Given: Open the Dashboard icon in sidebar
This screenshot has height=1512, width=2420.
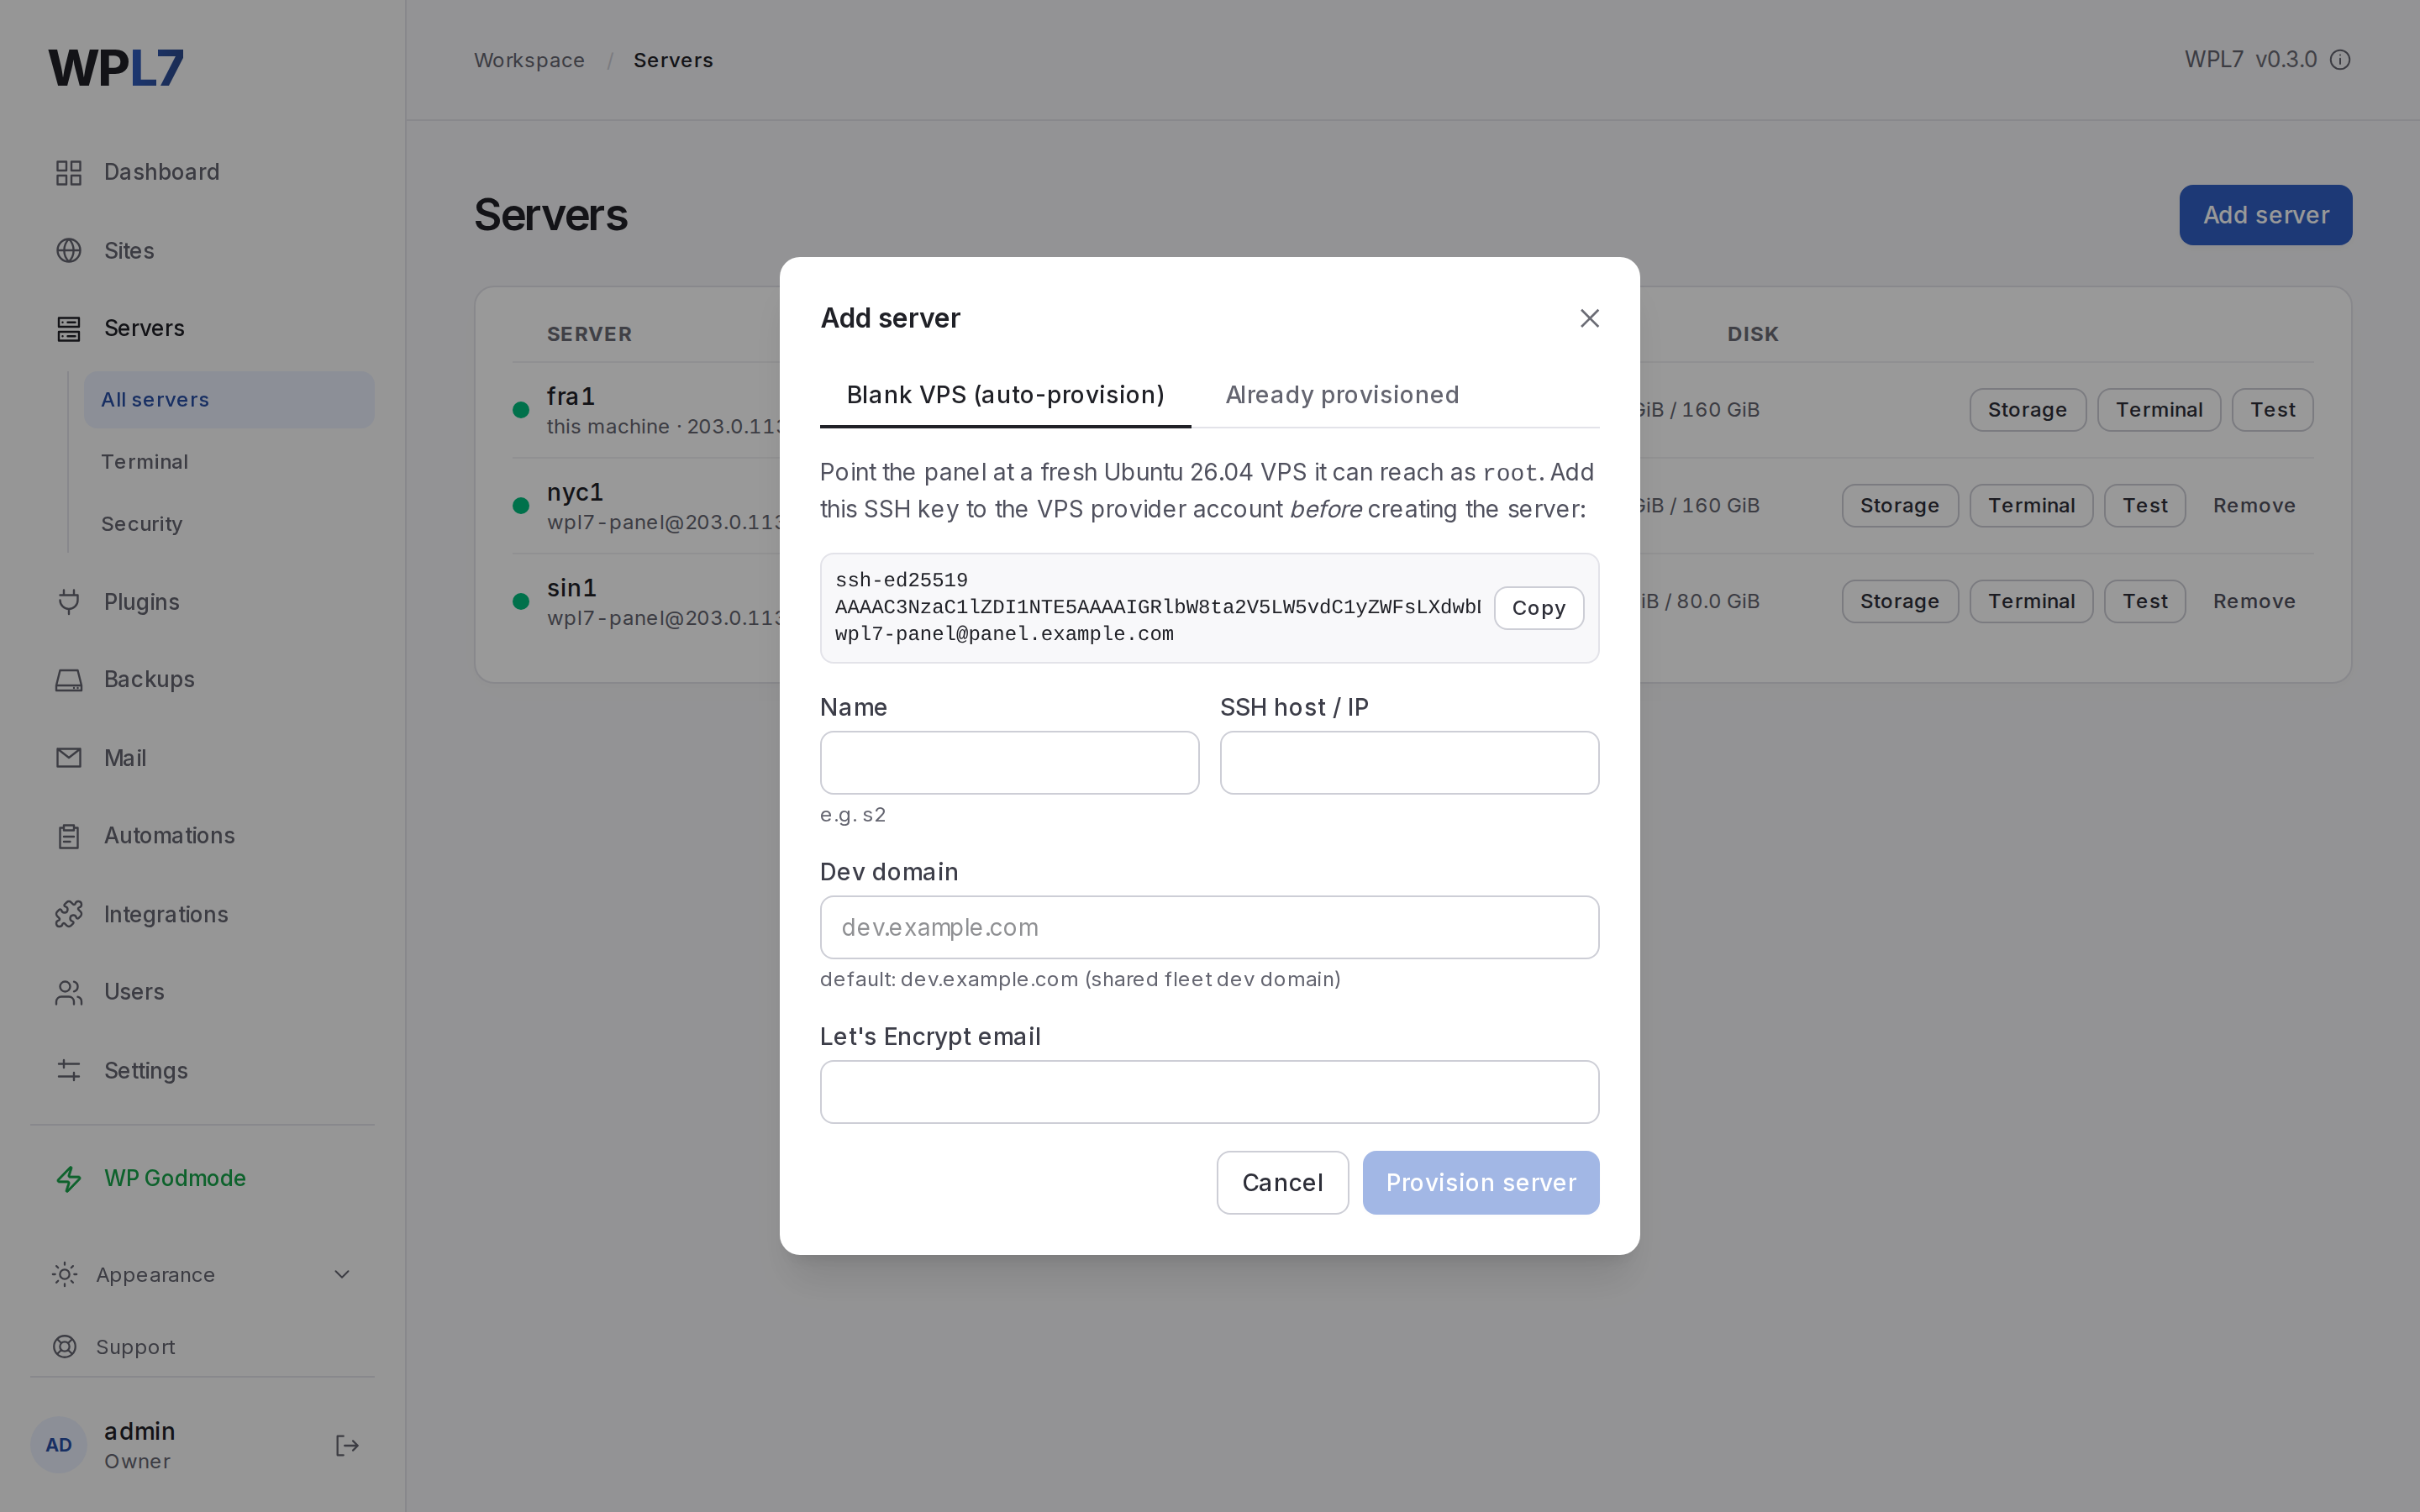Looking at the screenshot, I should point(68,172).
